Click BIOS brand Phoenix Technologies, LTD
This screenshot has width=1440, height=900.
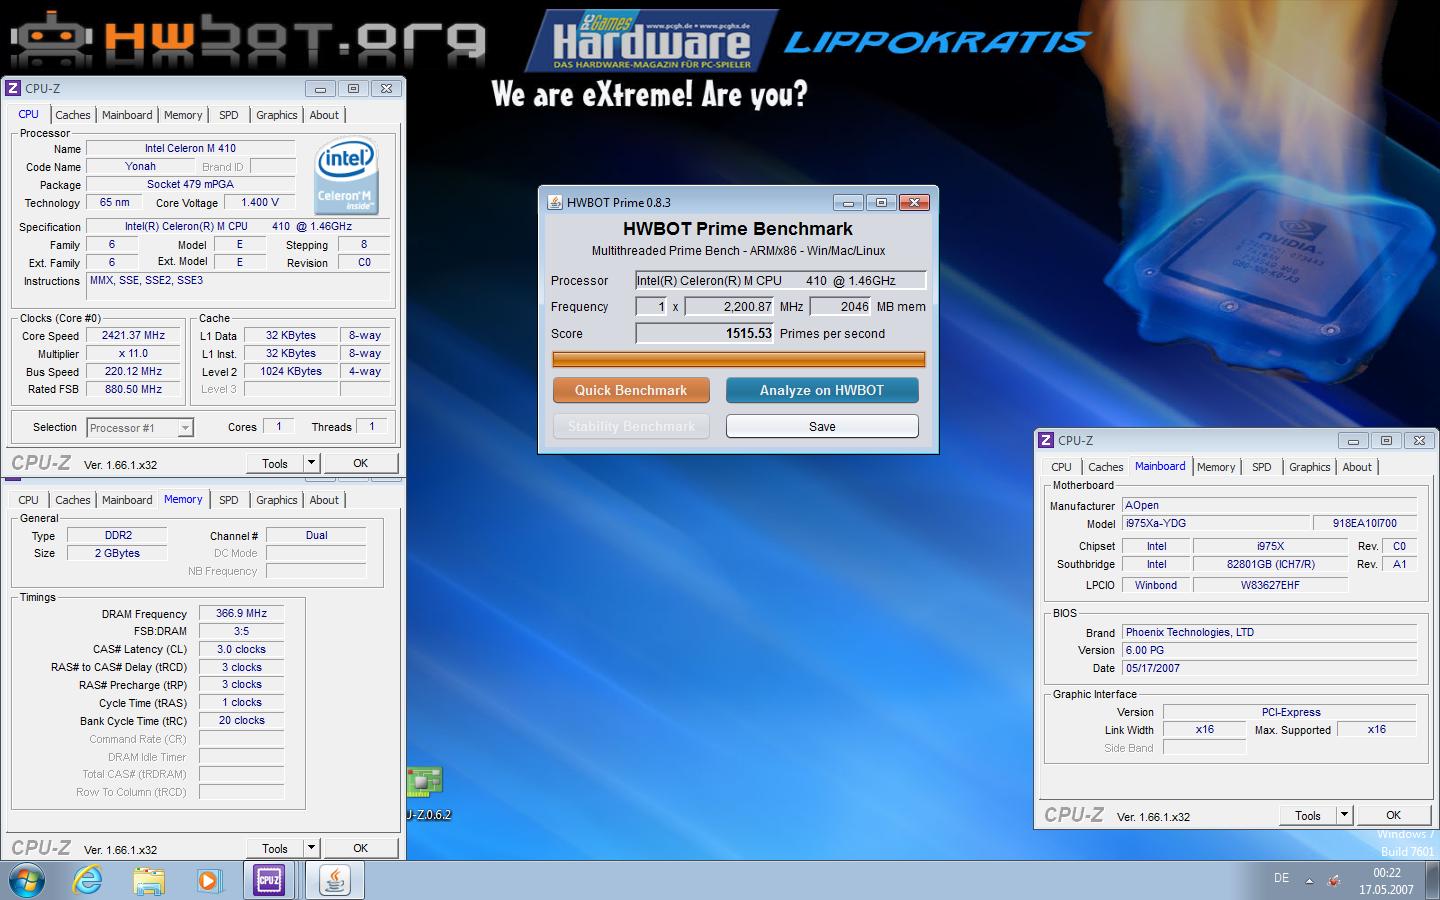pos(1268,632)
